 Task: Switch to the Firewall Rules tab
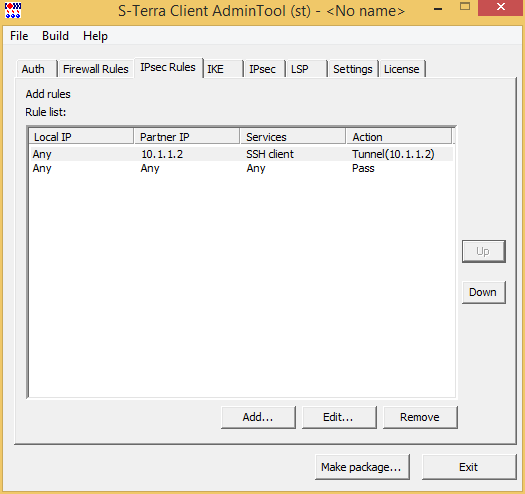click(x=96, y=69)
